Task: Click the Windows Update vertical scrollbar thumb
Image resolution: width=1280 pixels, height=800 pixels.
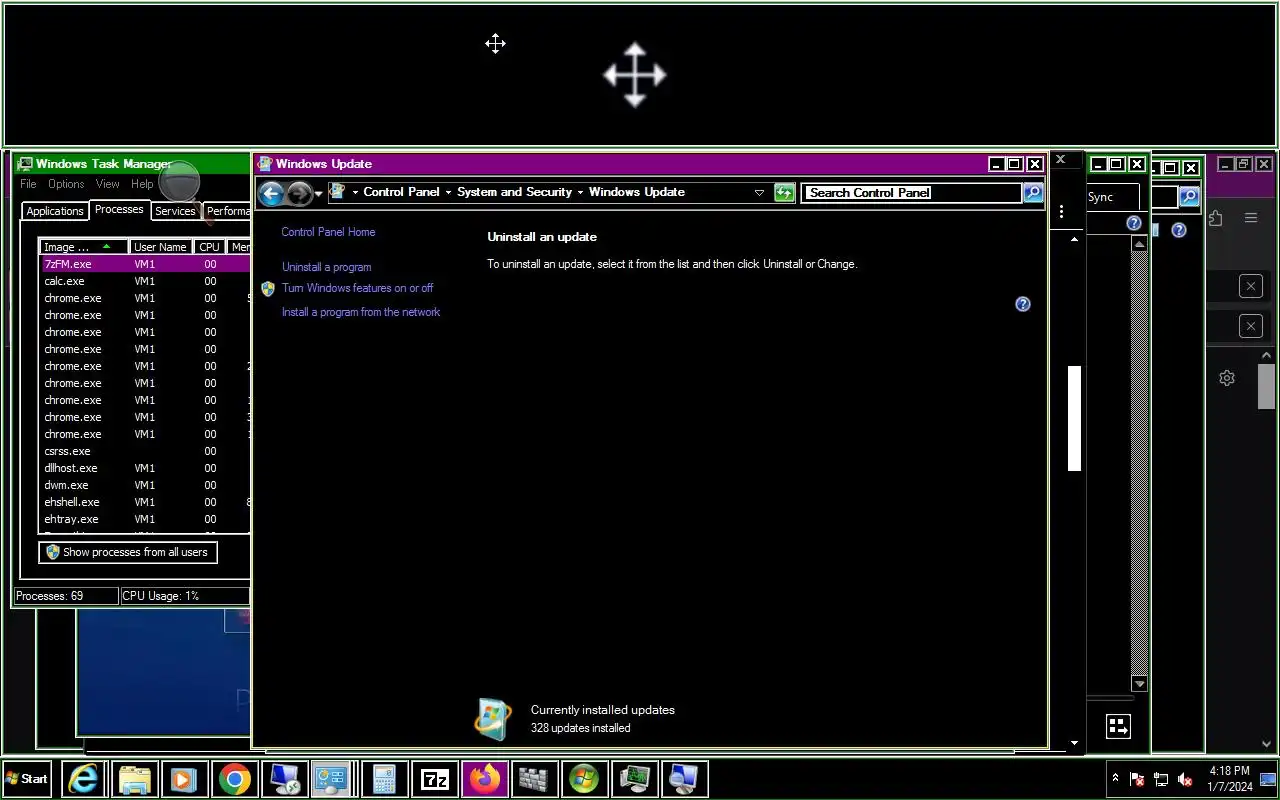Action: coord(1075,418)
